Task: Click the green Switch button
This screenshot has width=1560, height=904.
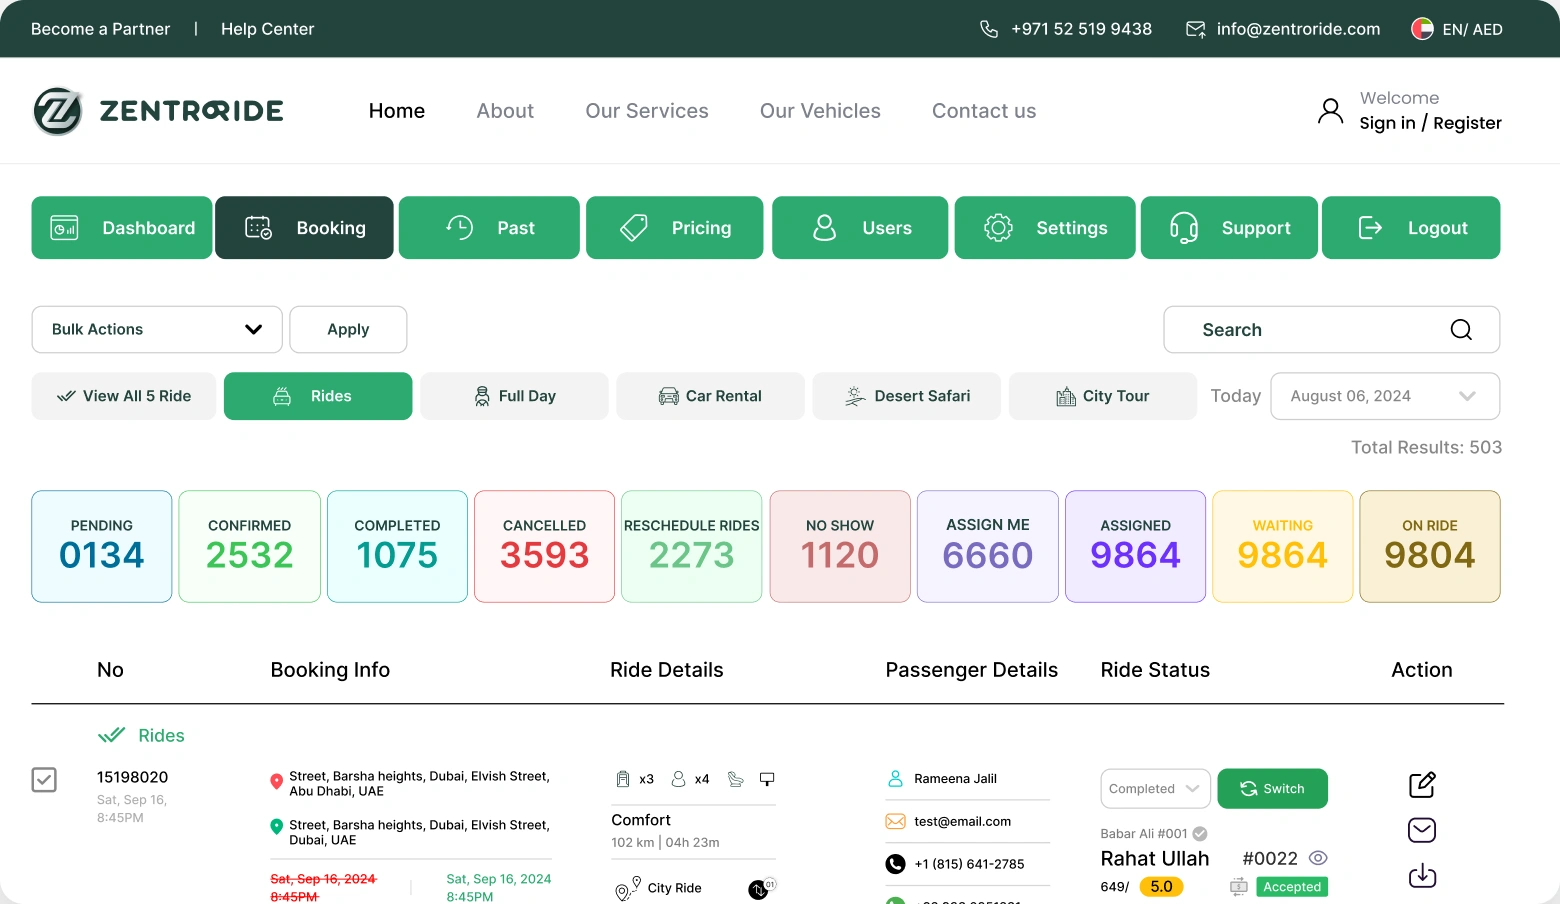Action: [x=1273, y=789]
